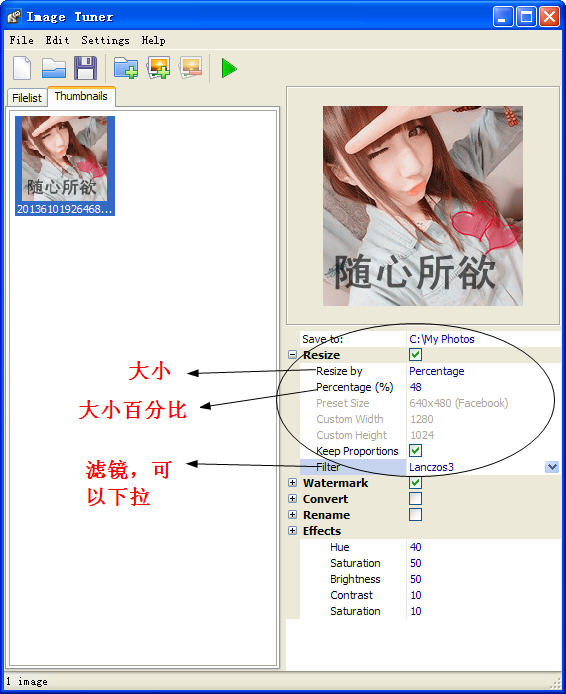Open the Settings menu
Image resolution: width=566 pixels, height=694 pixels.
(x=105, y=40)
